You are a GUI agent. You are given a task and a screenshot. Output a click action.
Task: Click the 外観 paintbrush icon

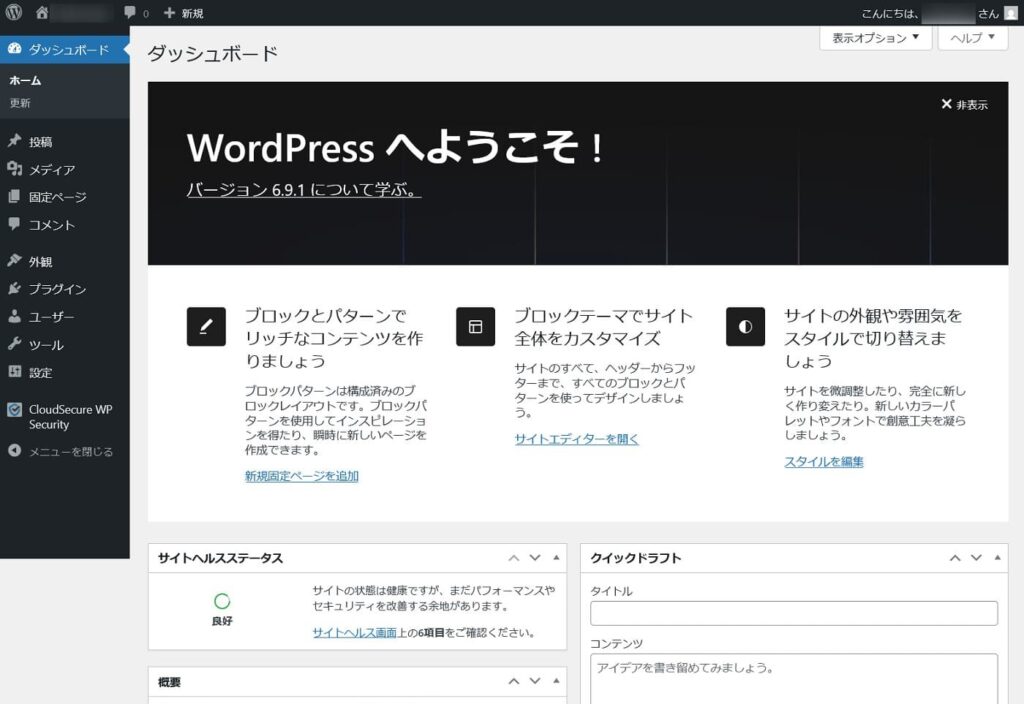point(14,261)
